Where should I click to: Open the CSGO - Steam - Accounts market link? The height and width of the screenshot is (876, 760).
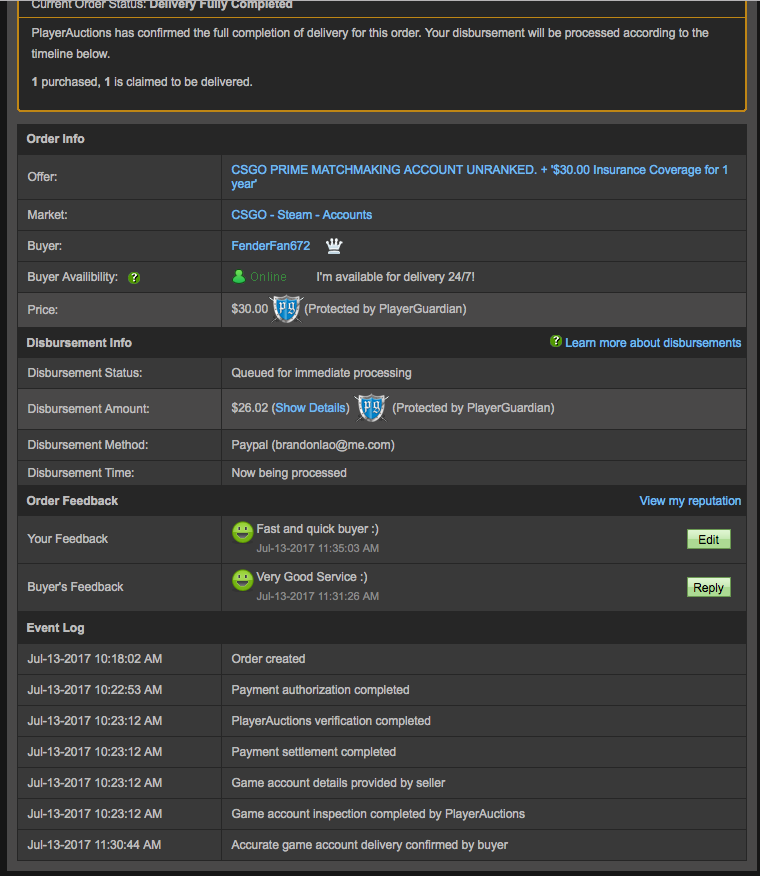pos(302,215)
